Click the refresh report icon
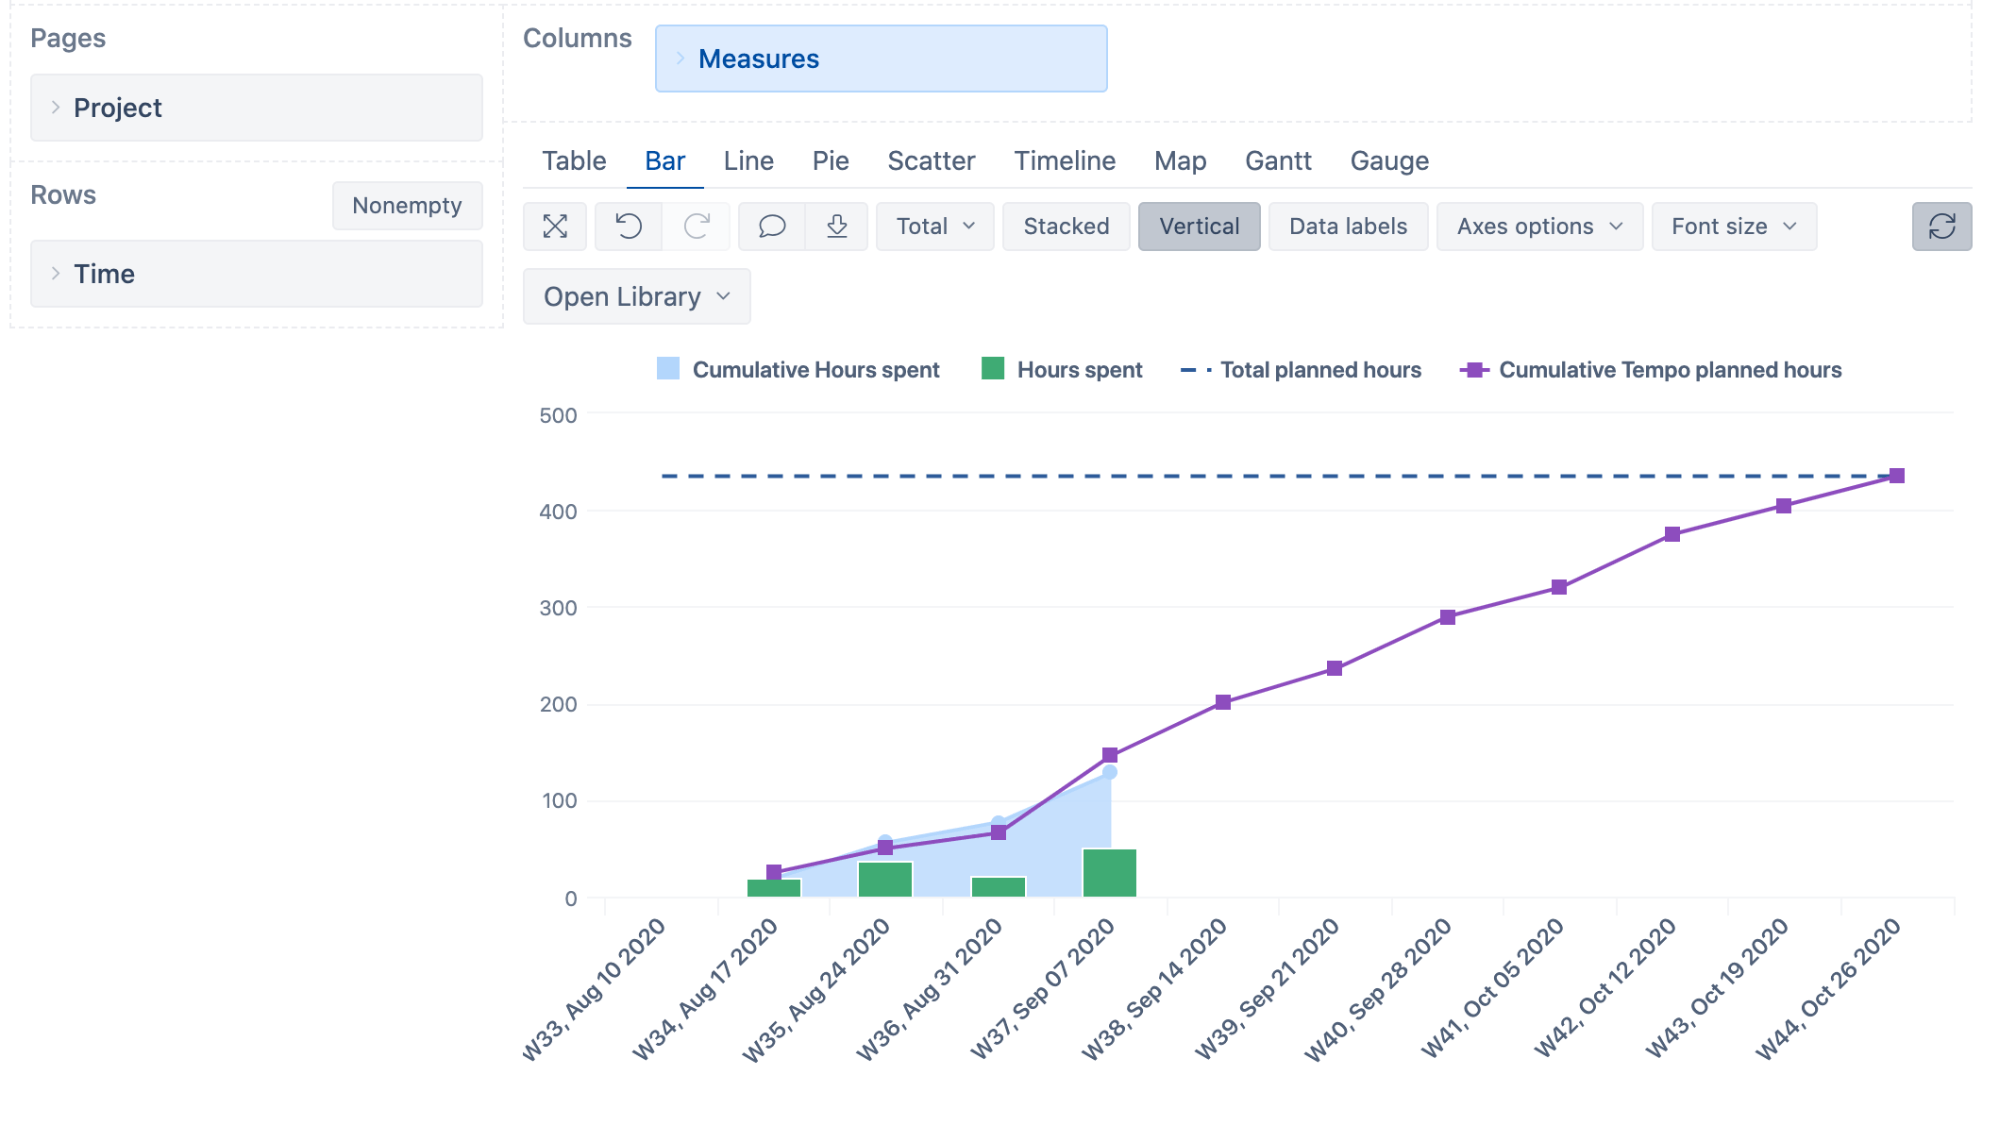The width and height of the screenshot is (1999, 1143). point(1941,226)
